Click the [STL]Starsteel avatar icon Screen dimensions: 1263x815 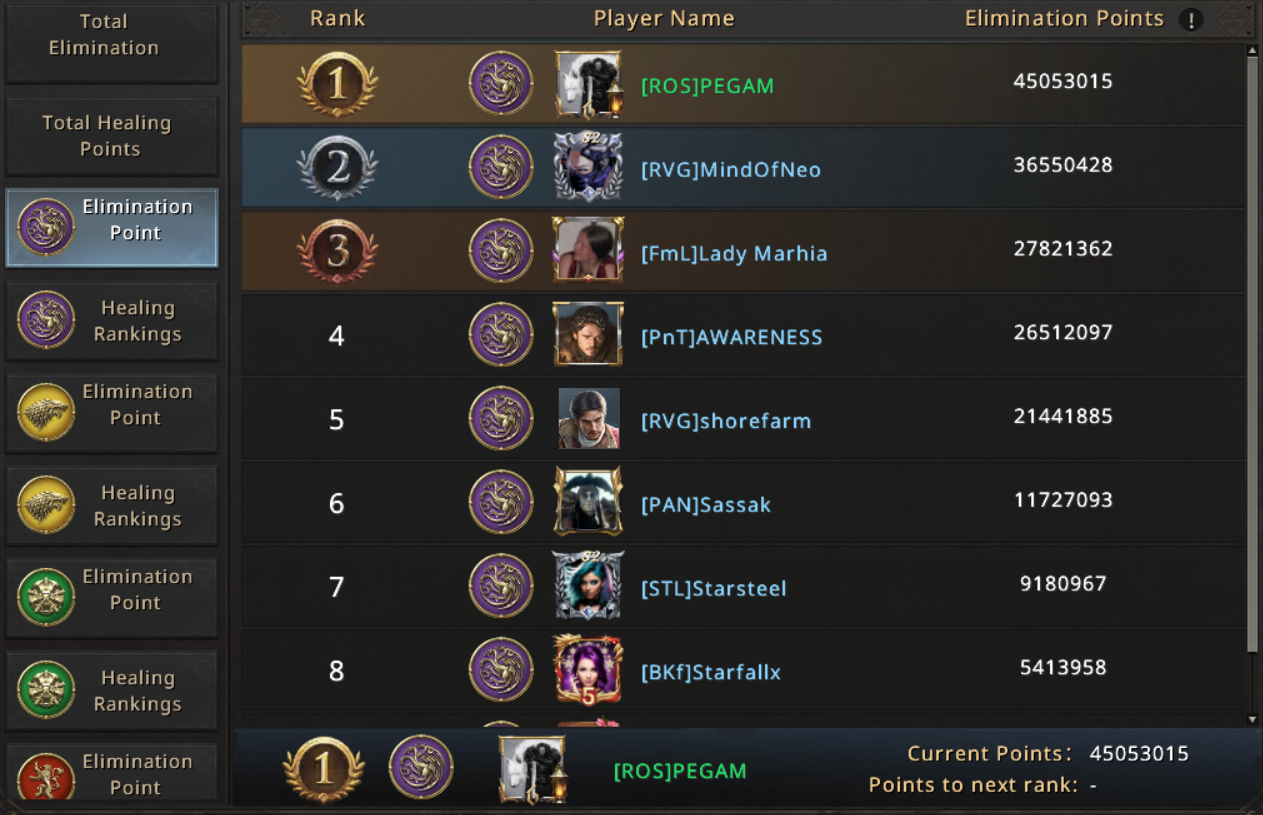[x=589, y=586]
